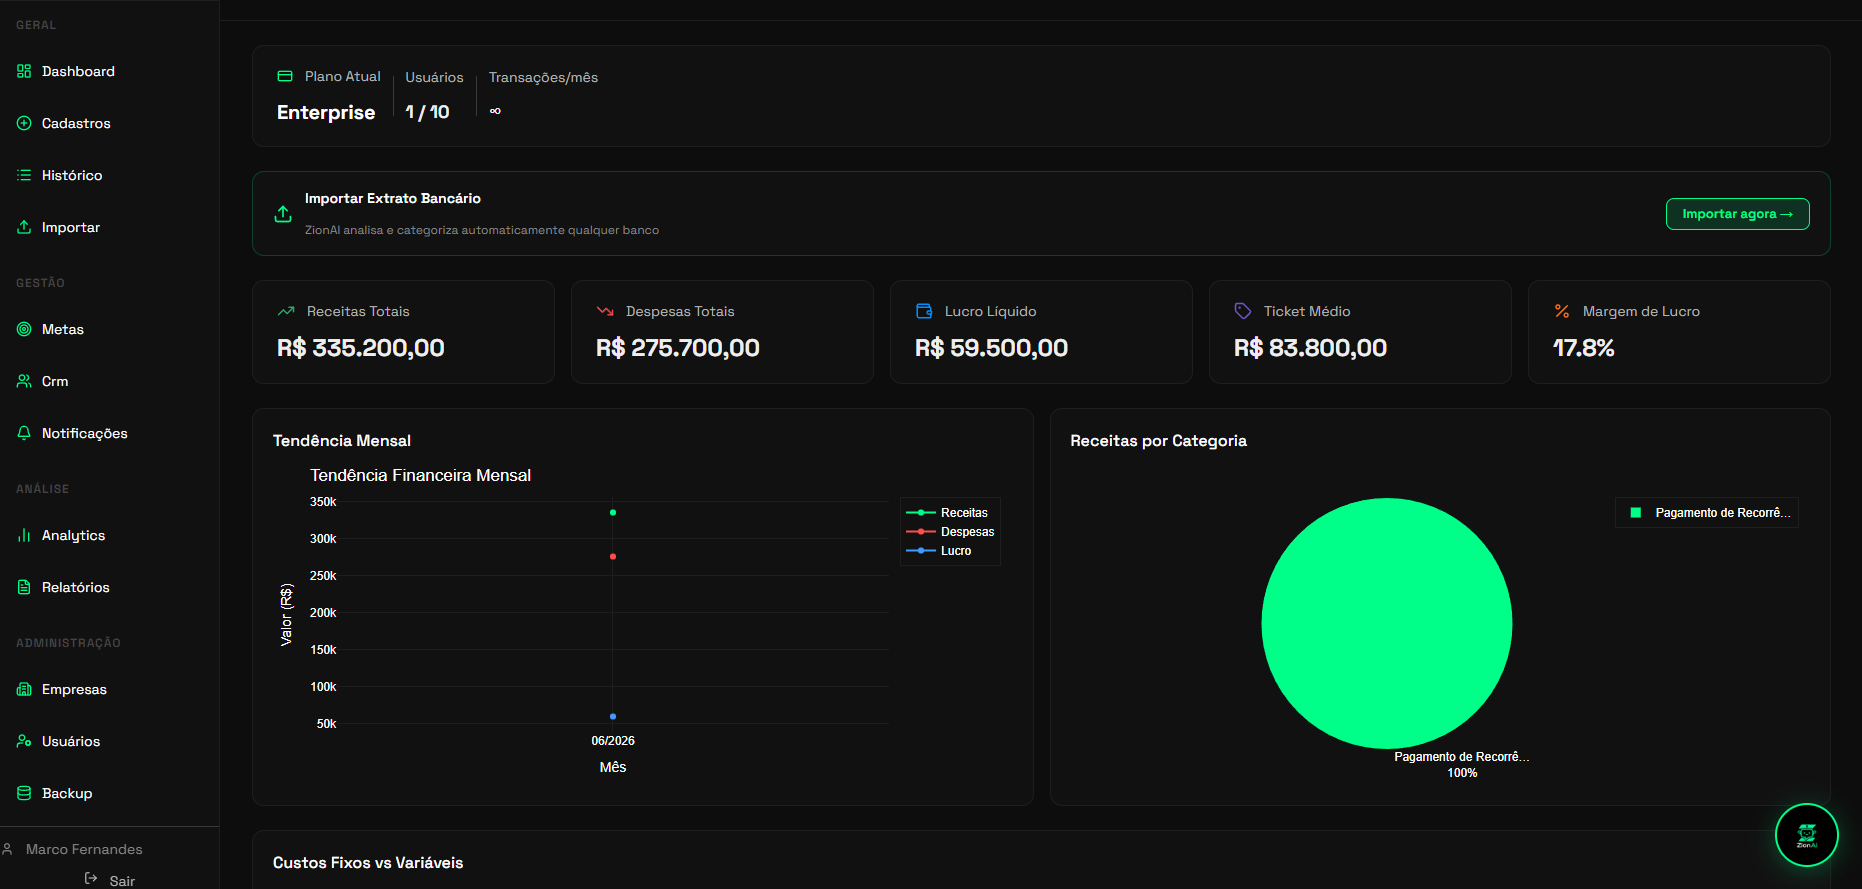
Task: Click the green pie chart slice
Action: (x=1386, y=623)
